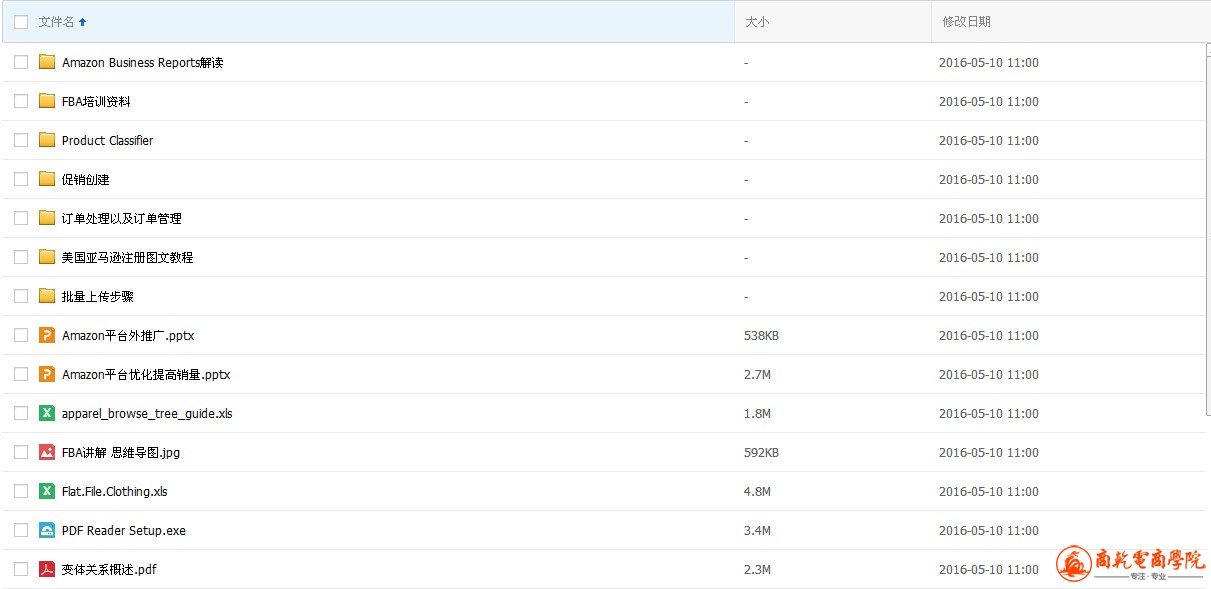
Task: Click the installer icon for PDF Reader Setup.exe
Action: [x=47, y=530]
